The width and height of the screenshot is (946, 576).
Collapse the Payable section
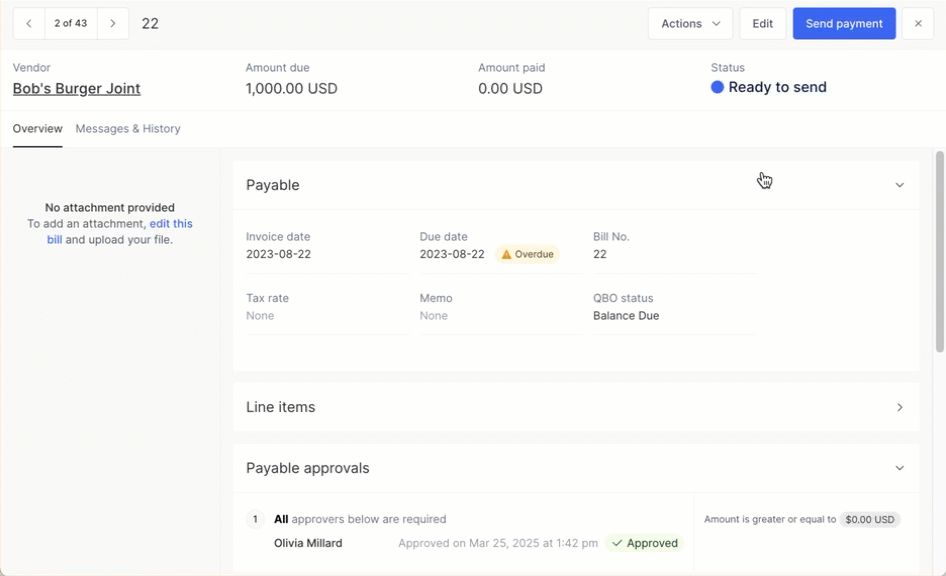(900, 185)
